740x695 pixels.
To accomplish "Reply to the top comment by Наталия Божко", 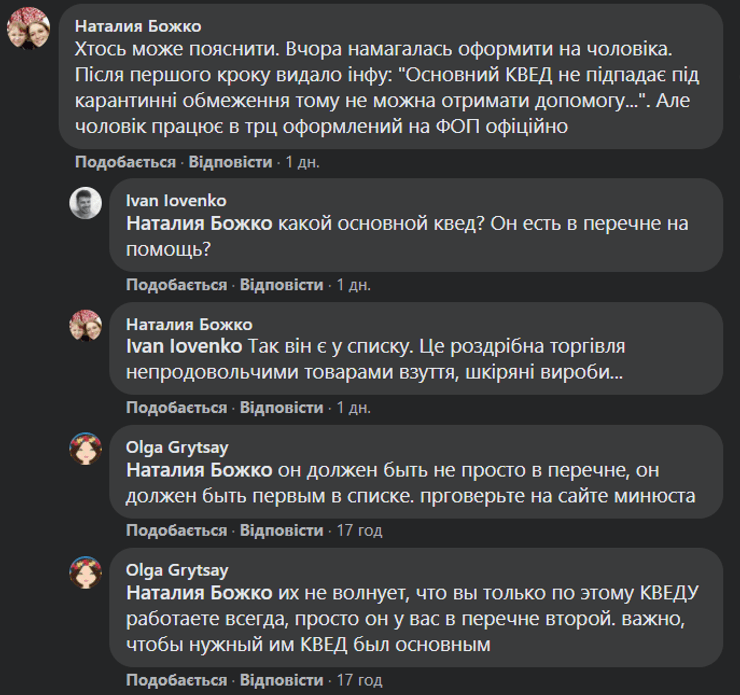I will point(230,162).
